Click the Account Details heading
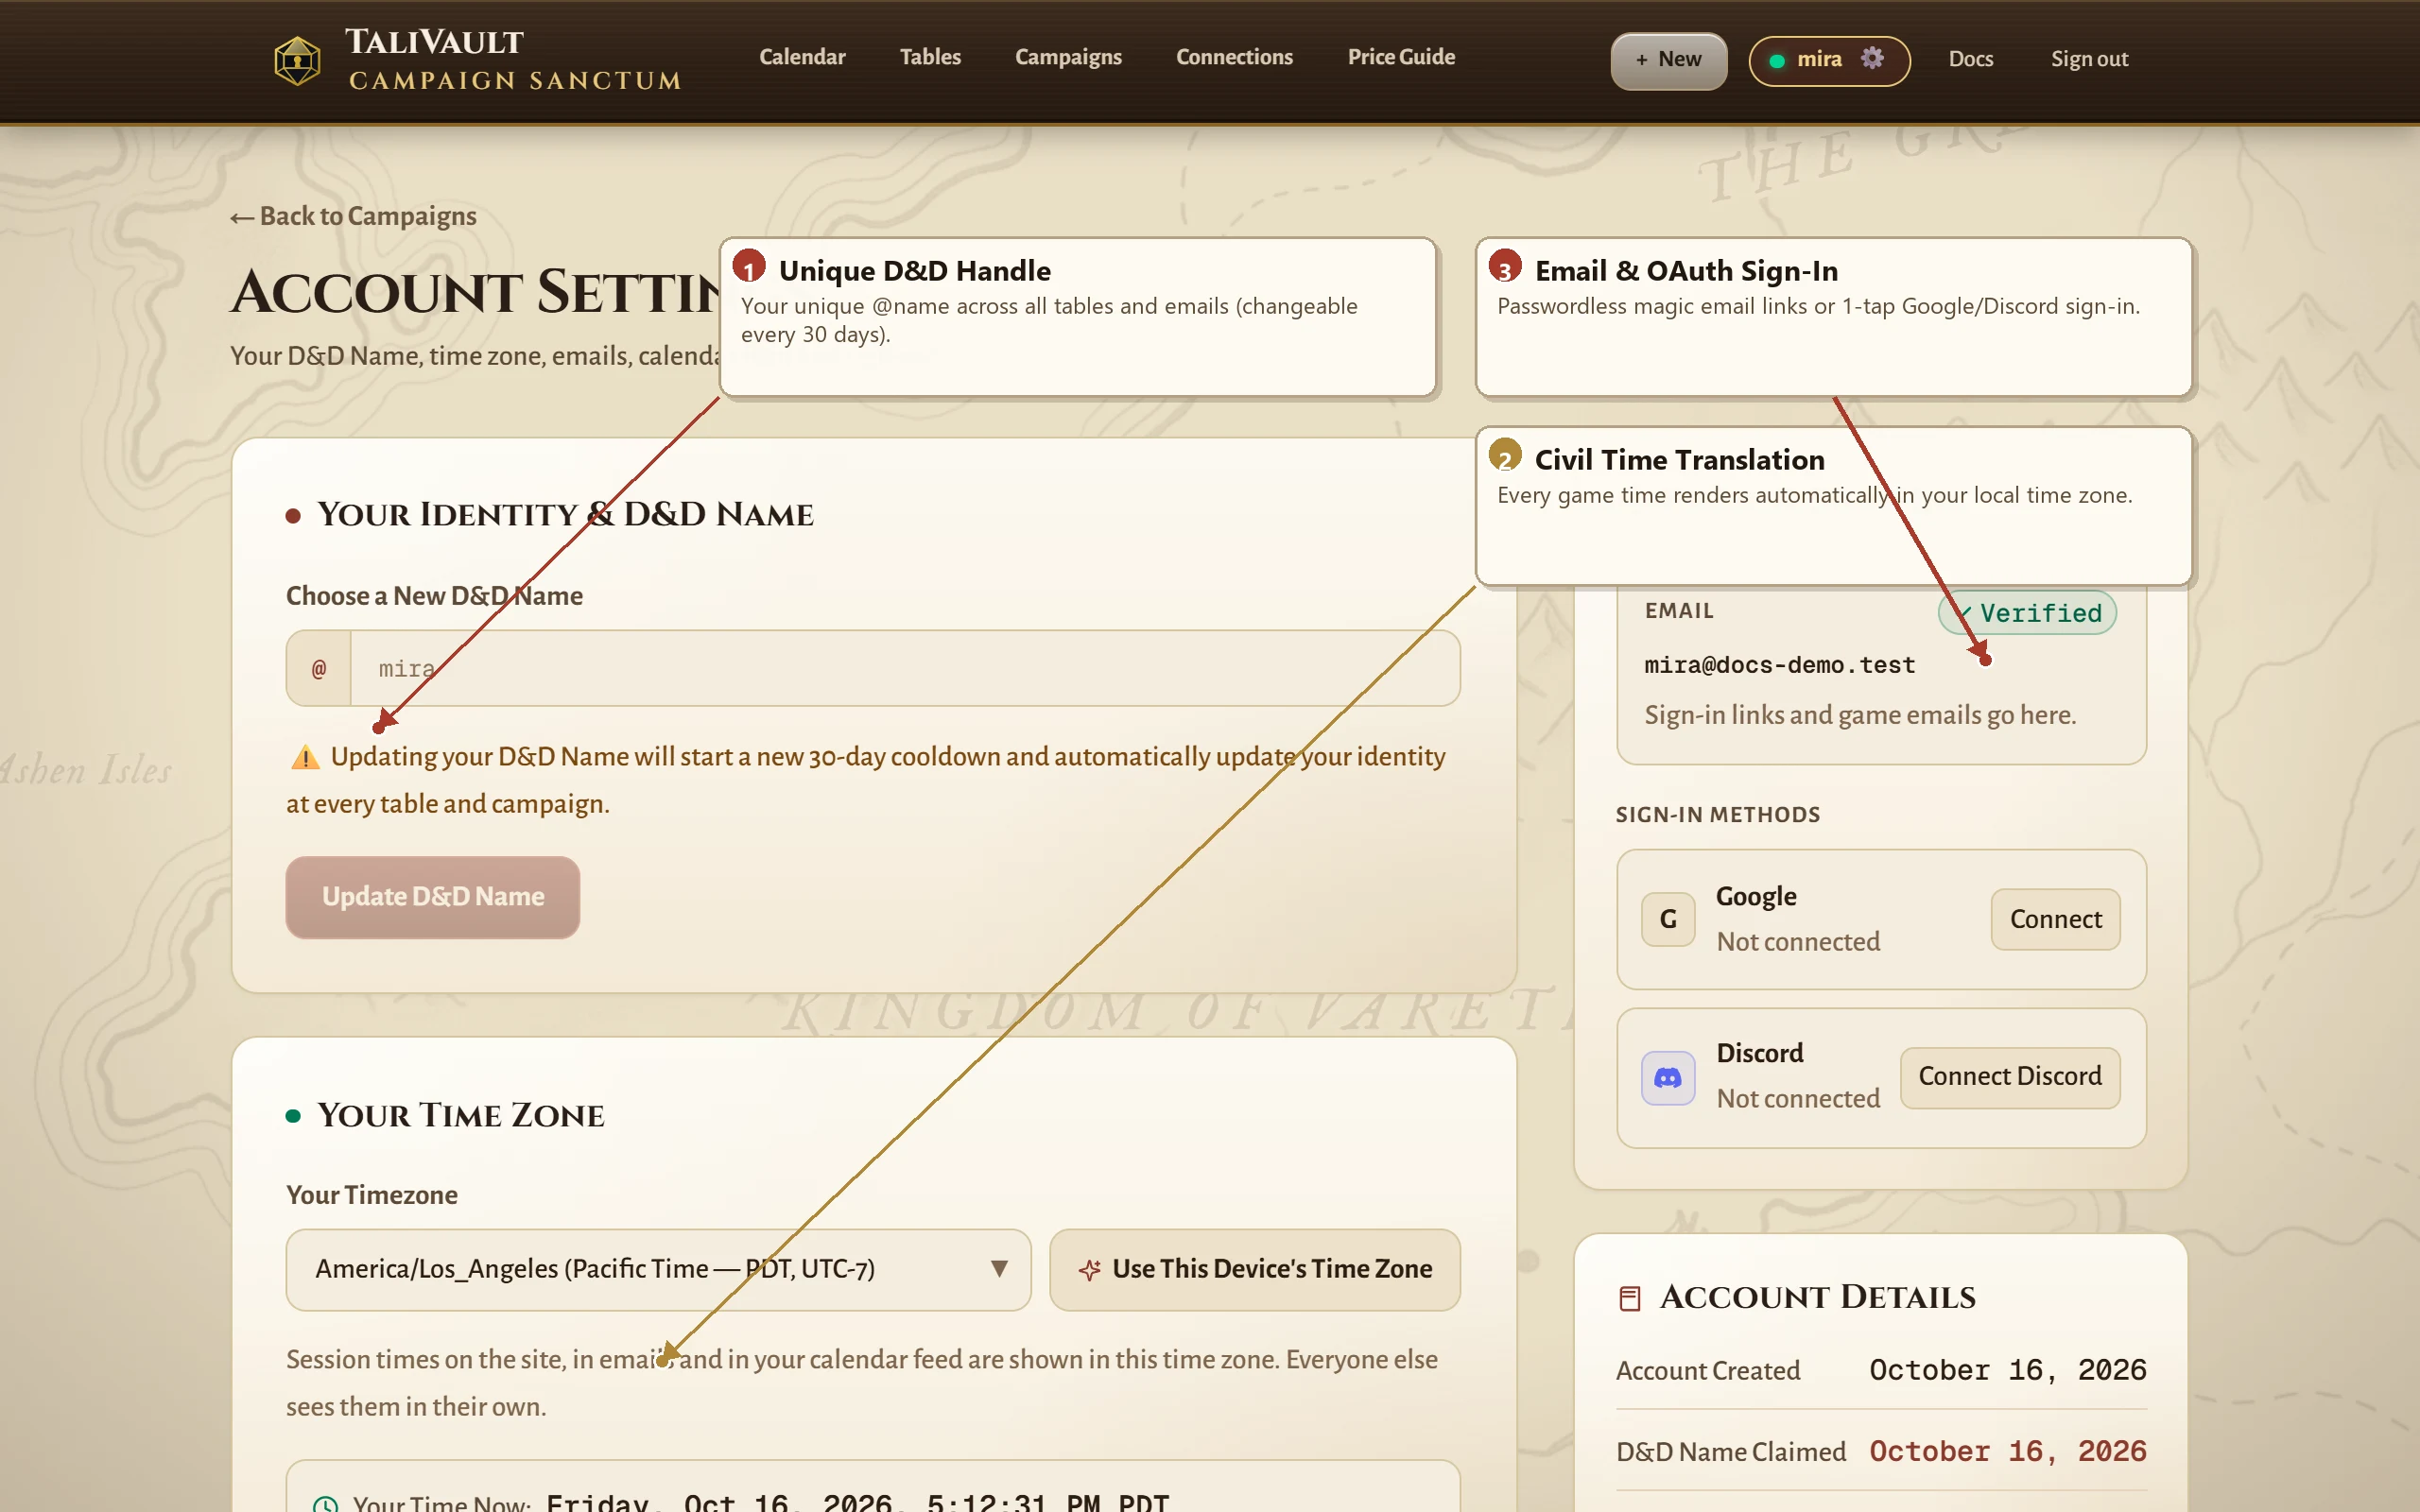This screenshot has width=2420, height=1512. point(1817,1298)
